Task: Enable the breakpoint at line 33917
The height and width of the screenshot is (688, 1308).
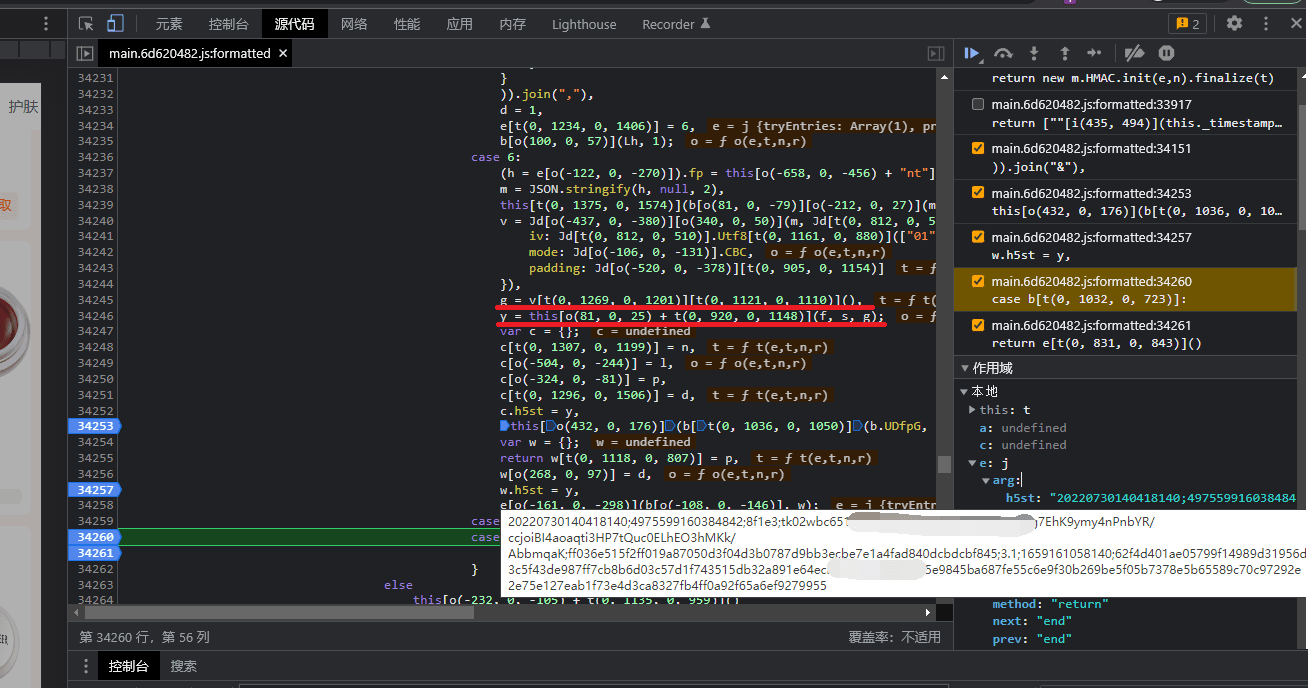Action: 977,104
